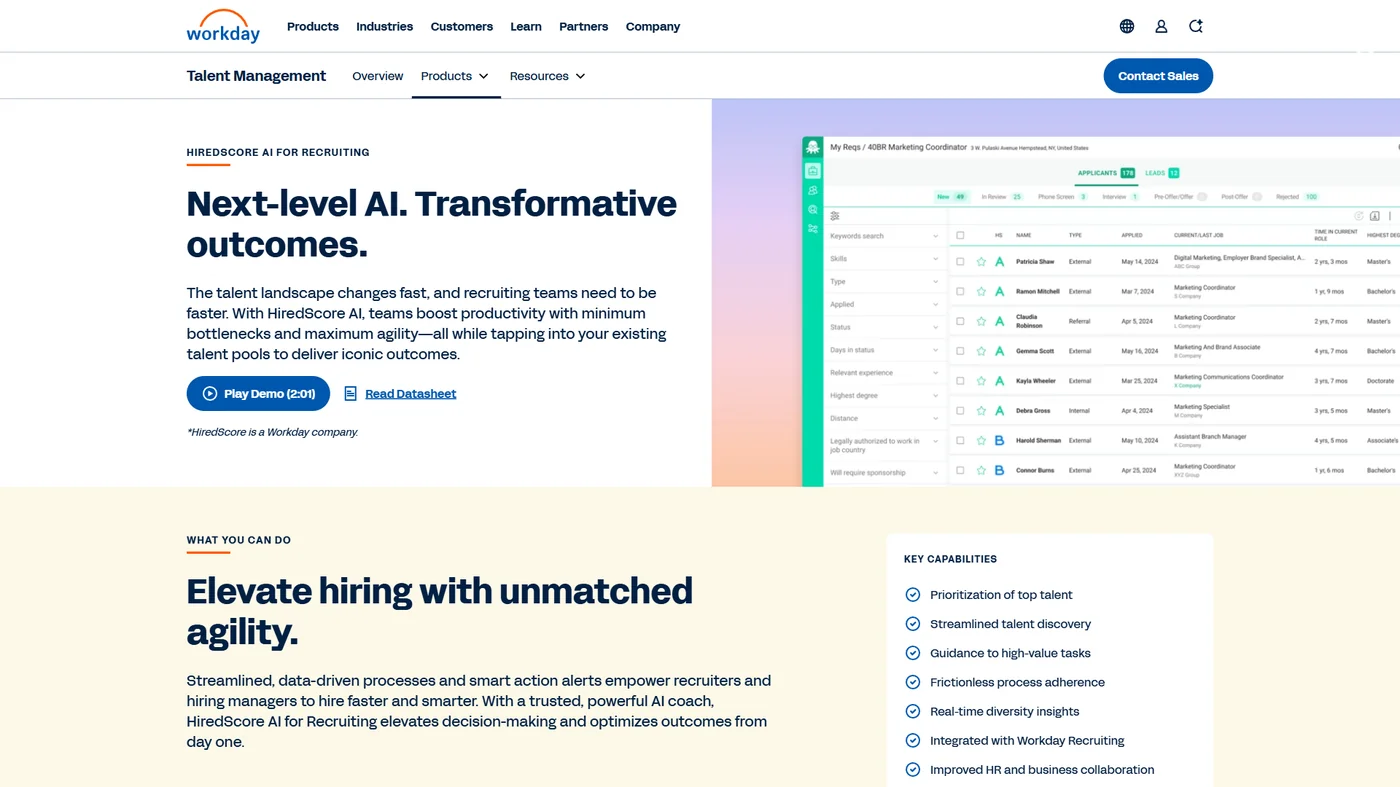Click check icon beside Prioritization of top talent
Image resolution: width=1400 pixels, height=787 pixels.
(x=912, y=594)
